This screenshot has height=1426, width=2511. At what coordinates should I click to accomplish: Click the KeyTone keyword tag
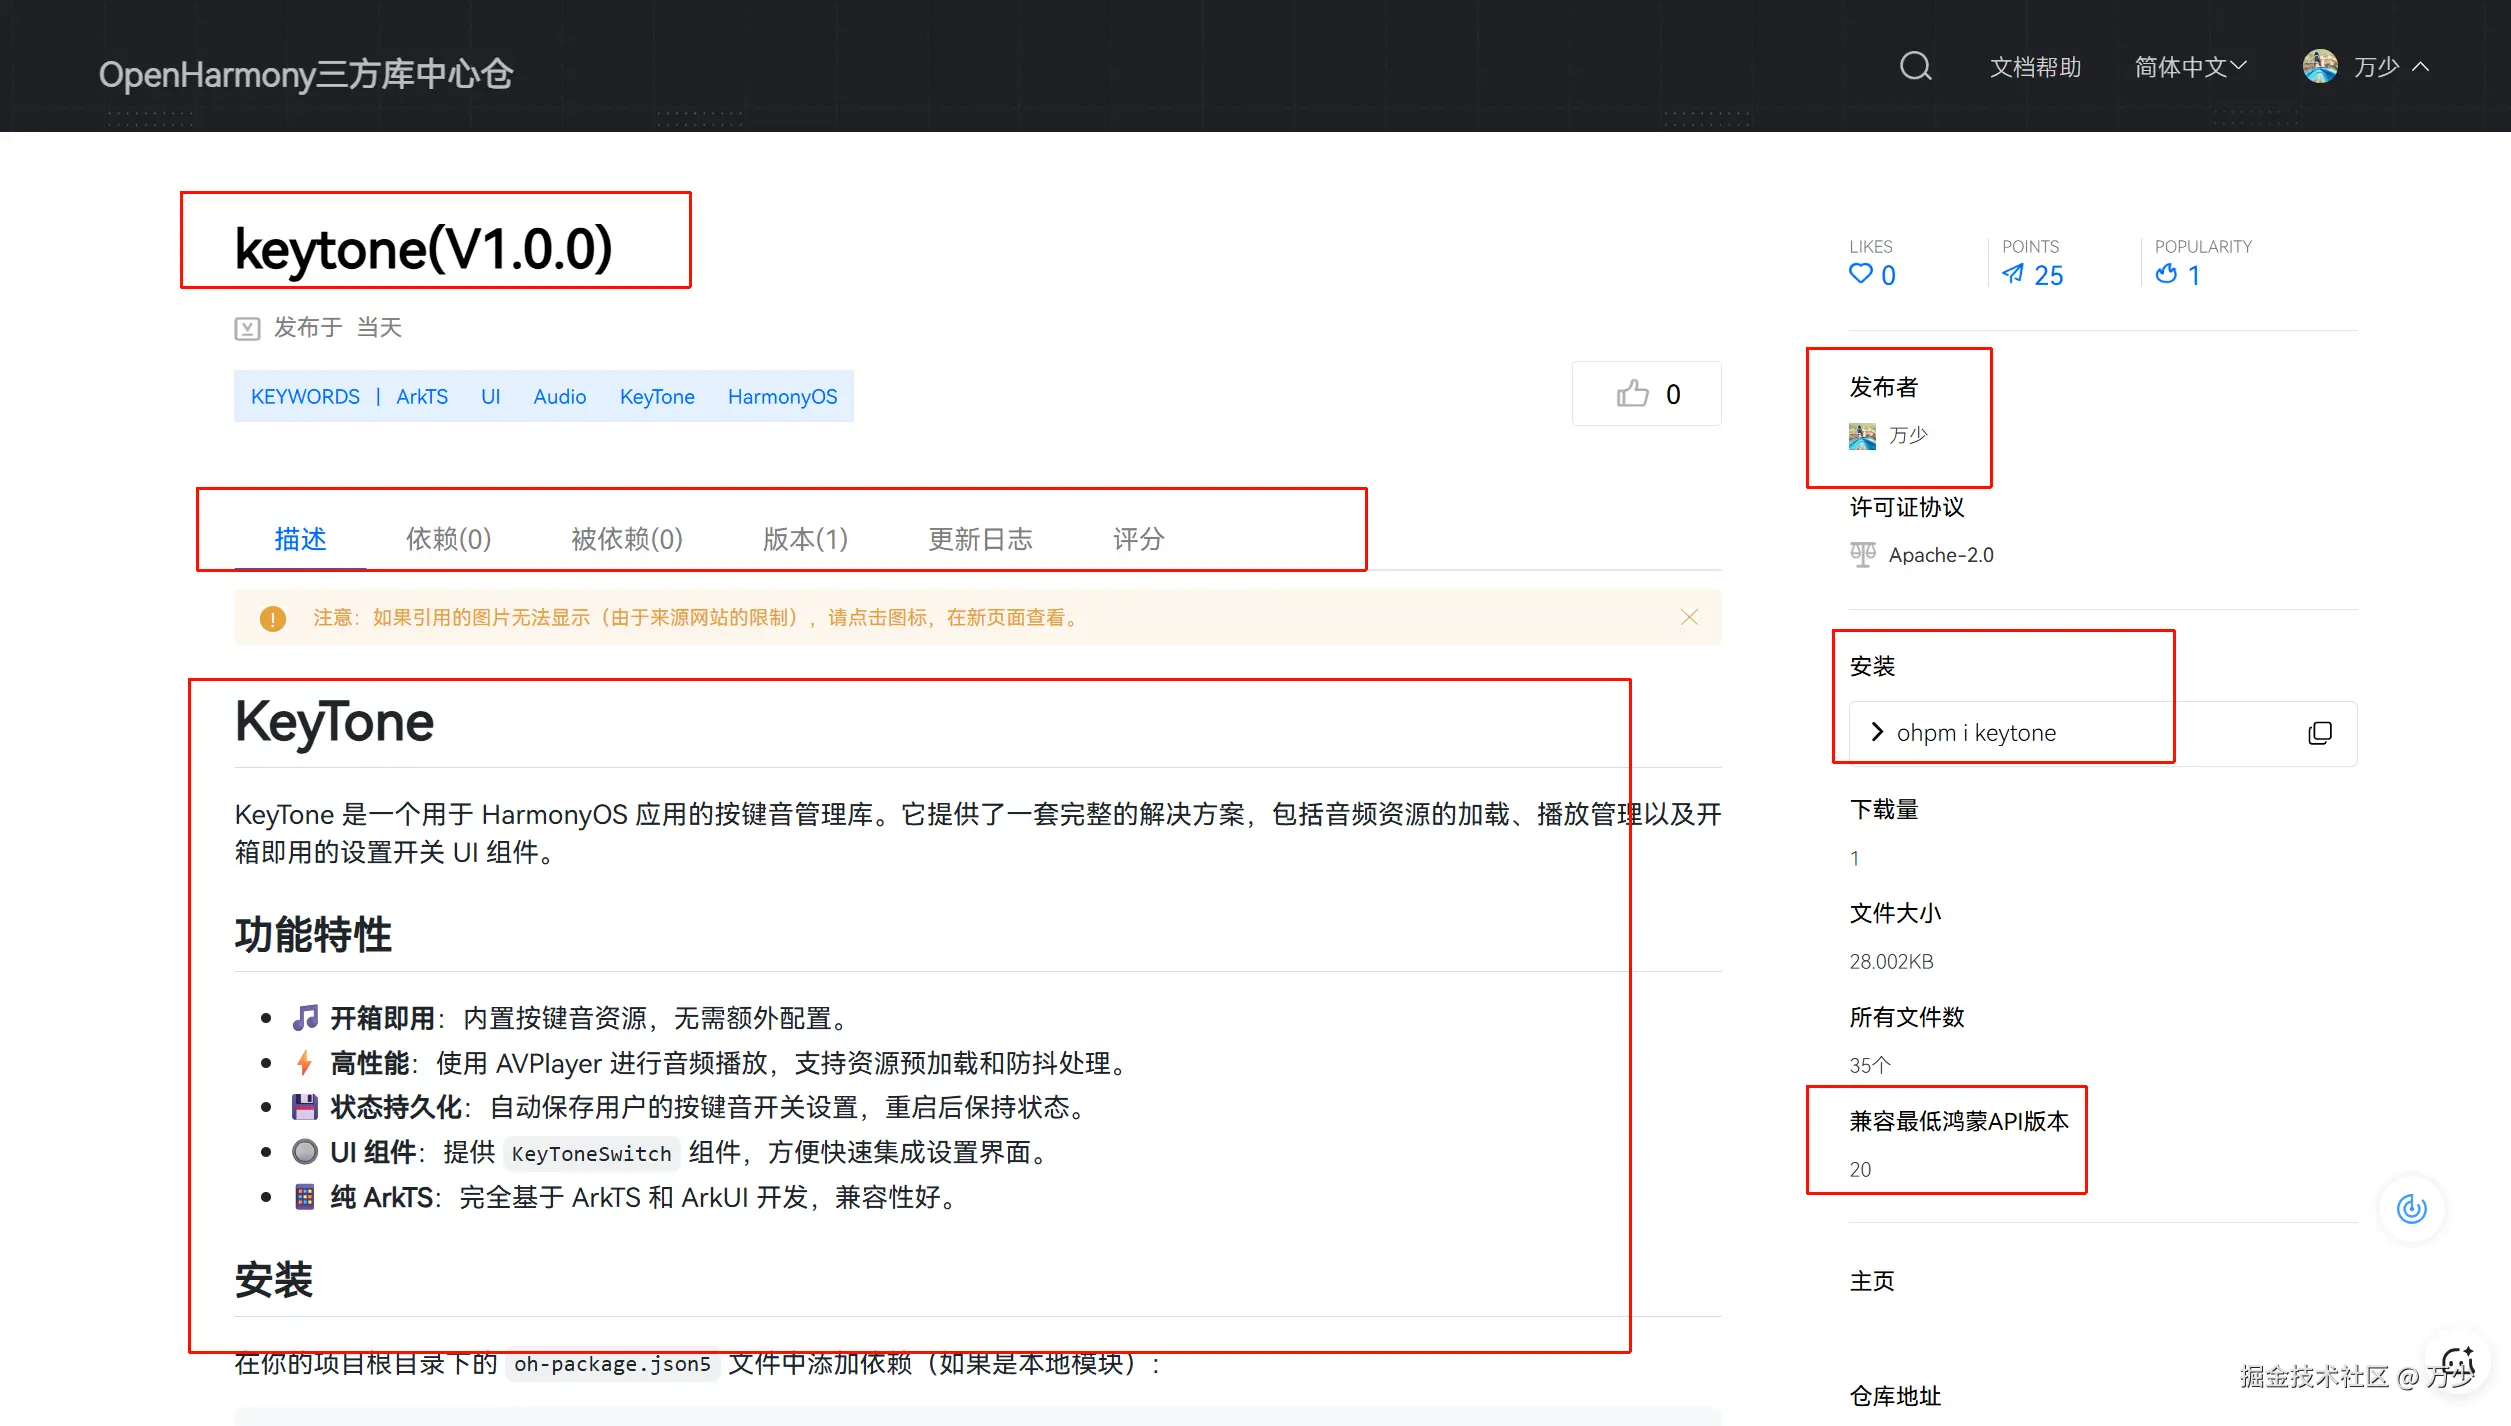(657, 397)
